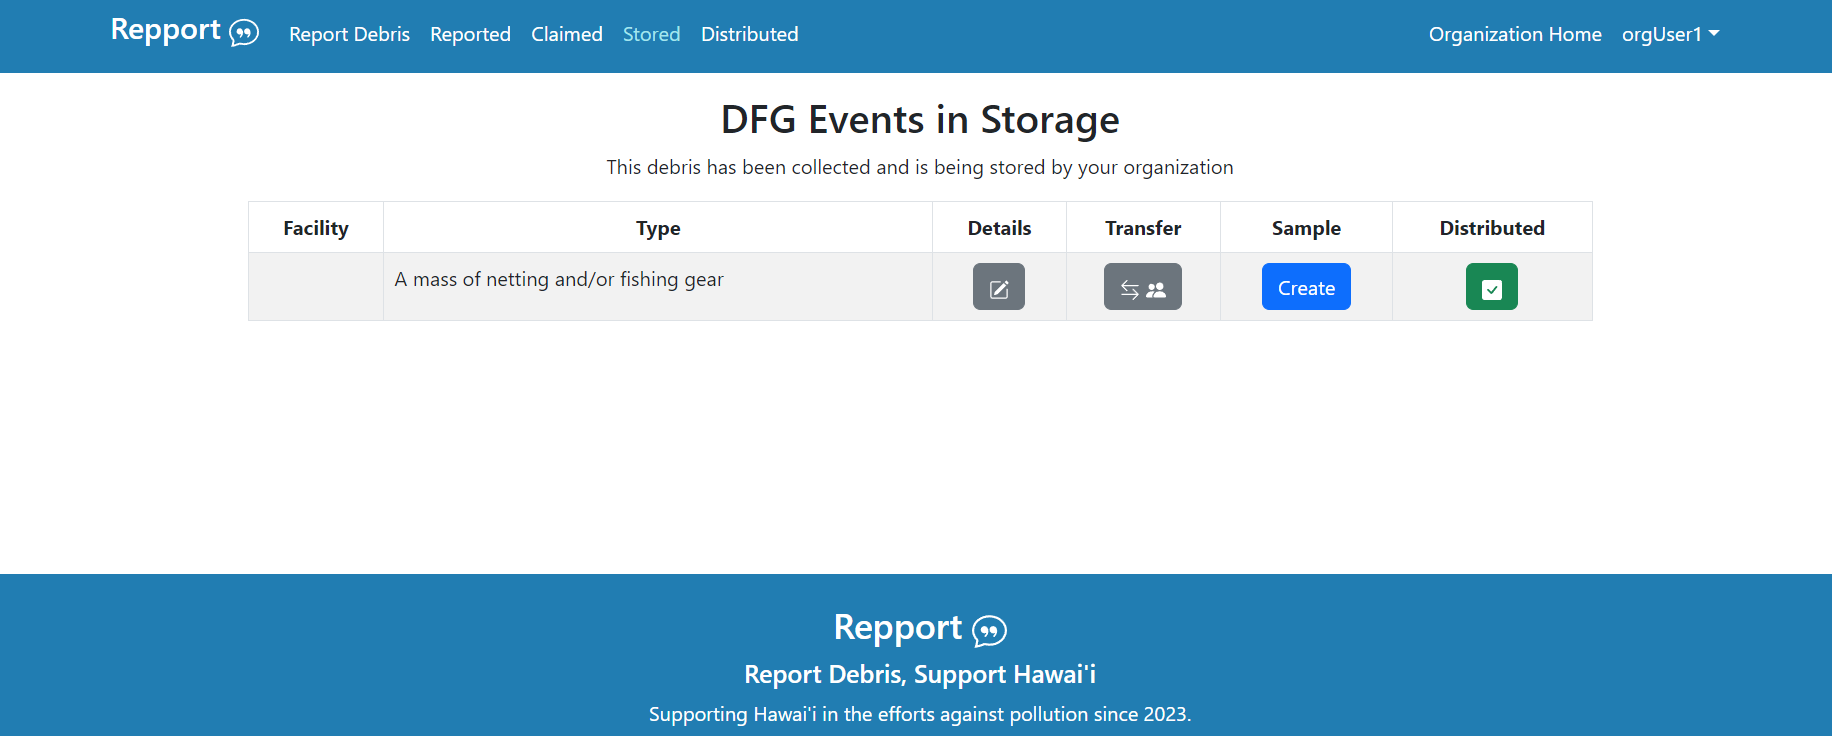Select the netting and/or fishing gear row text
The image size is (1832, 736).
559,280
